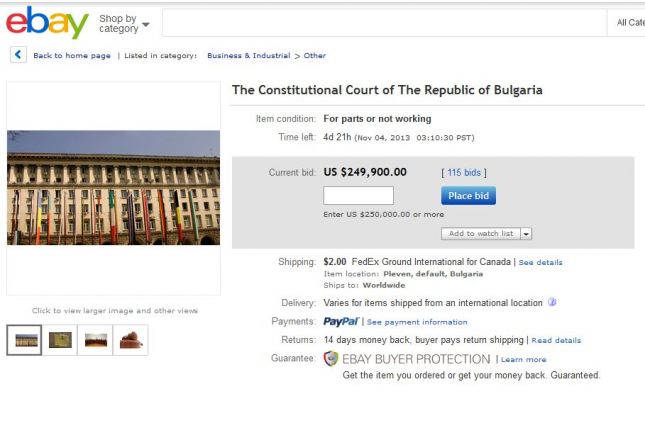Viewport: 645px width, 423px height.
Task: Click the PayPal logo
Action: click(342, 322)
